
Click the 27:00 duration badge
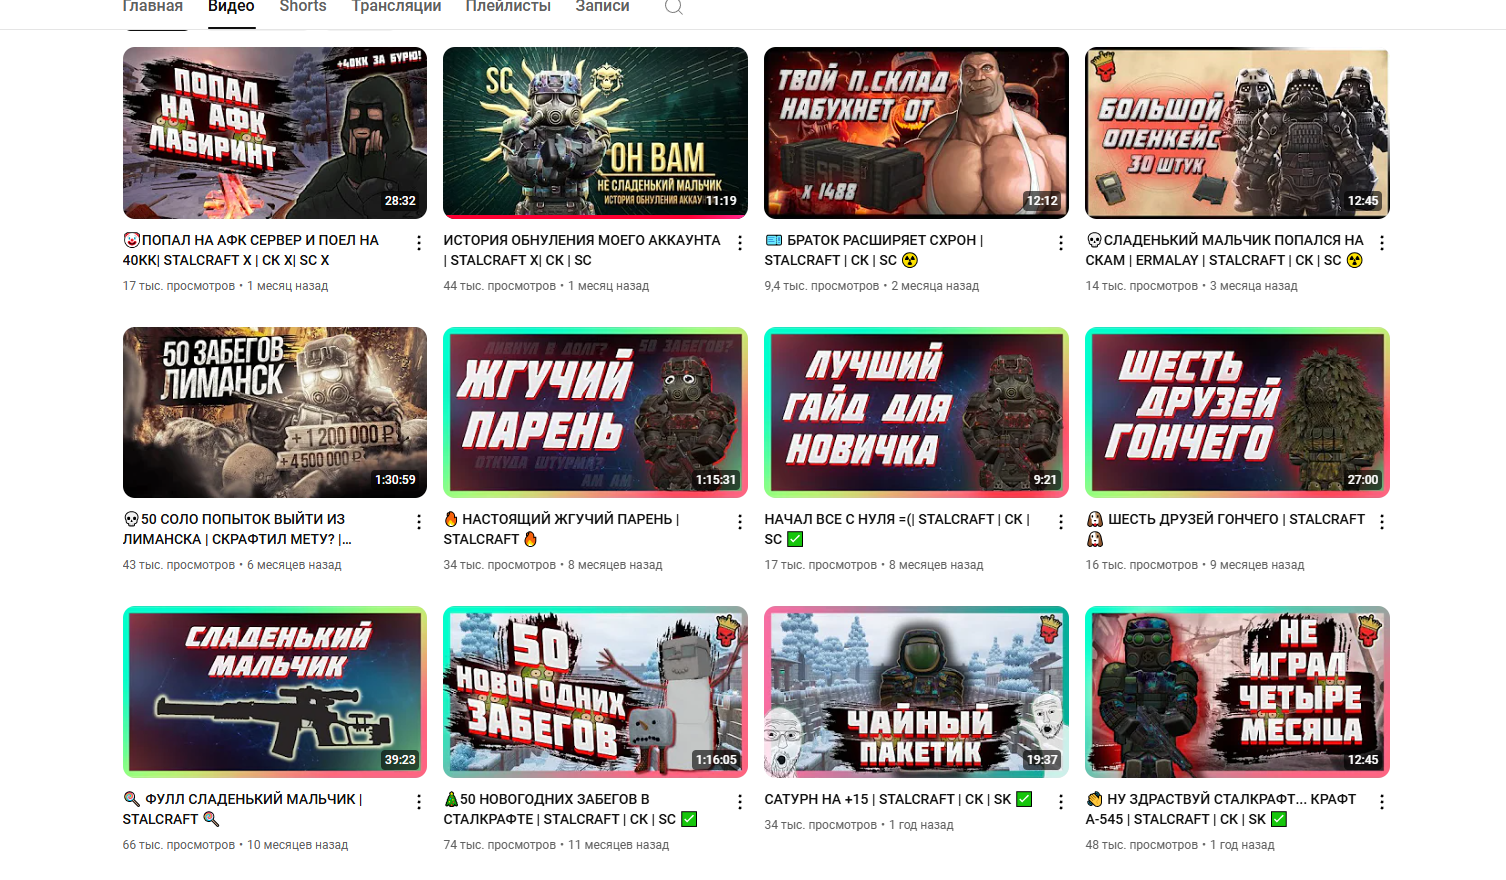coord(1363,480)
